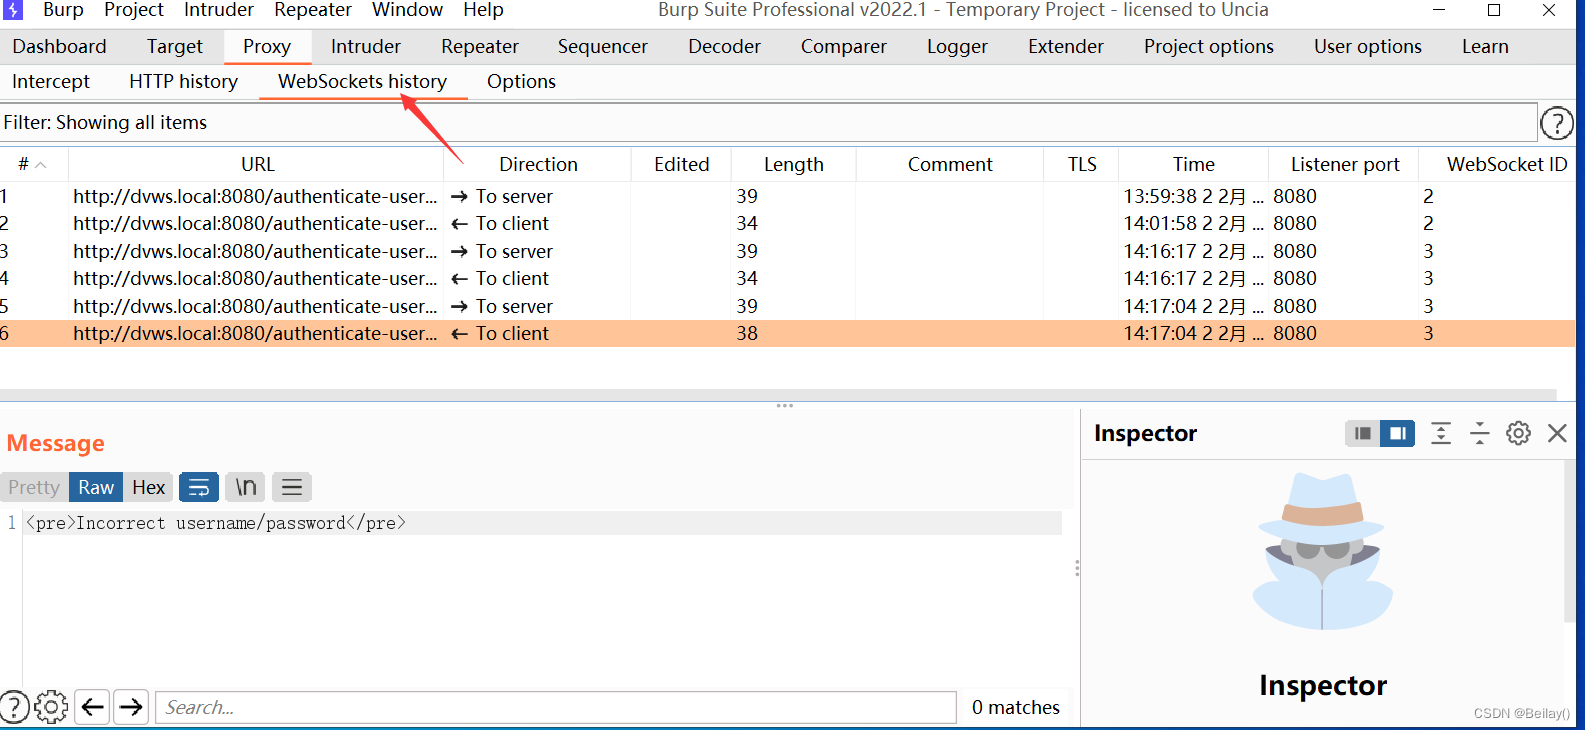Click the Burp Suite lightning logo icon
1585x730 pixels.
(x=12, y=10)
